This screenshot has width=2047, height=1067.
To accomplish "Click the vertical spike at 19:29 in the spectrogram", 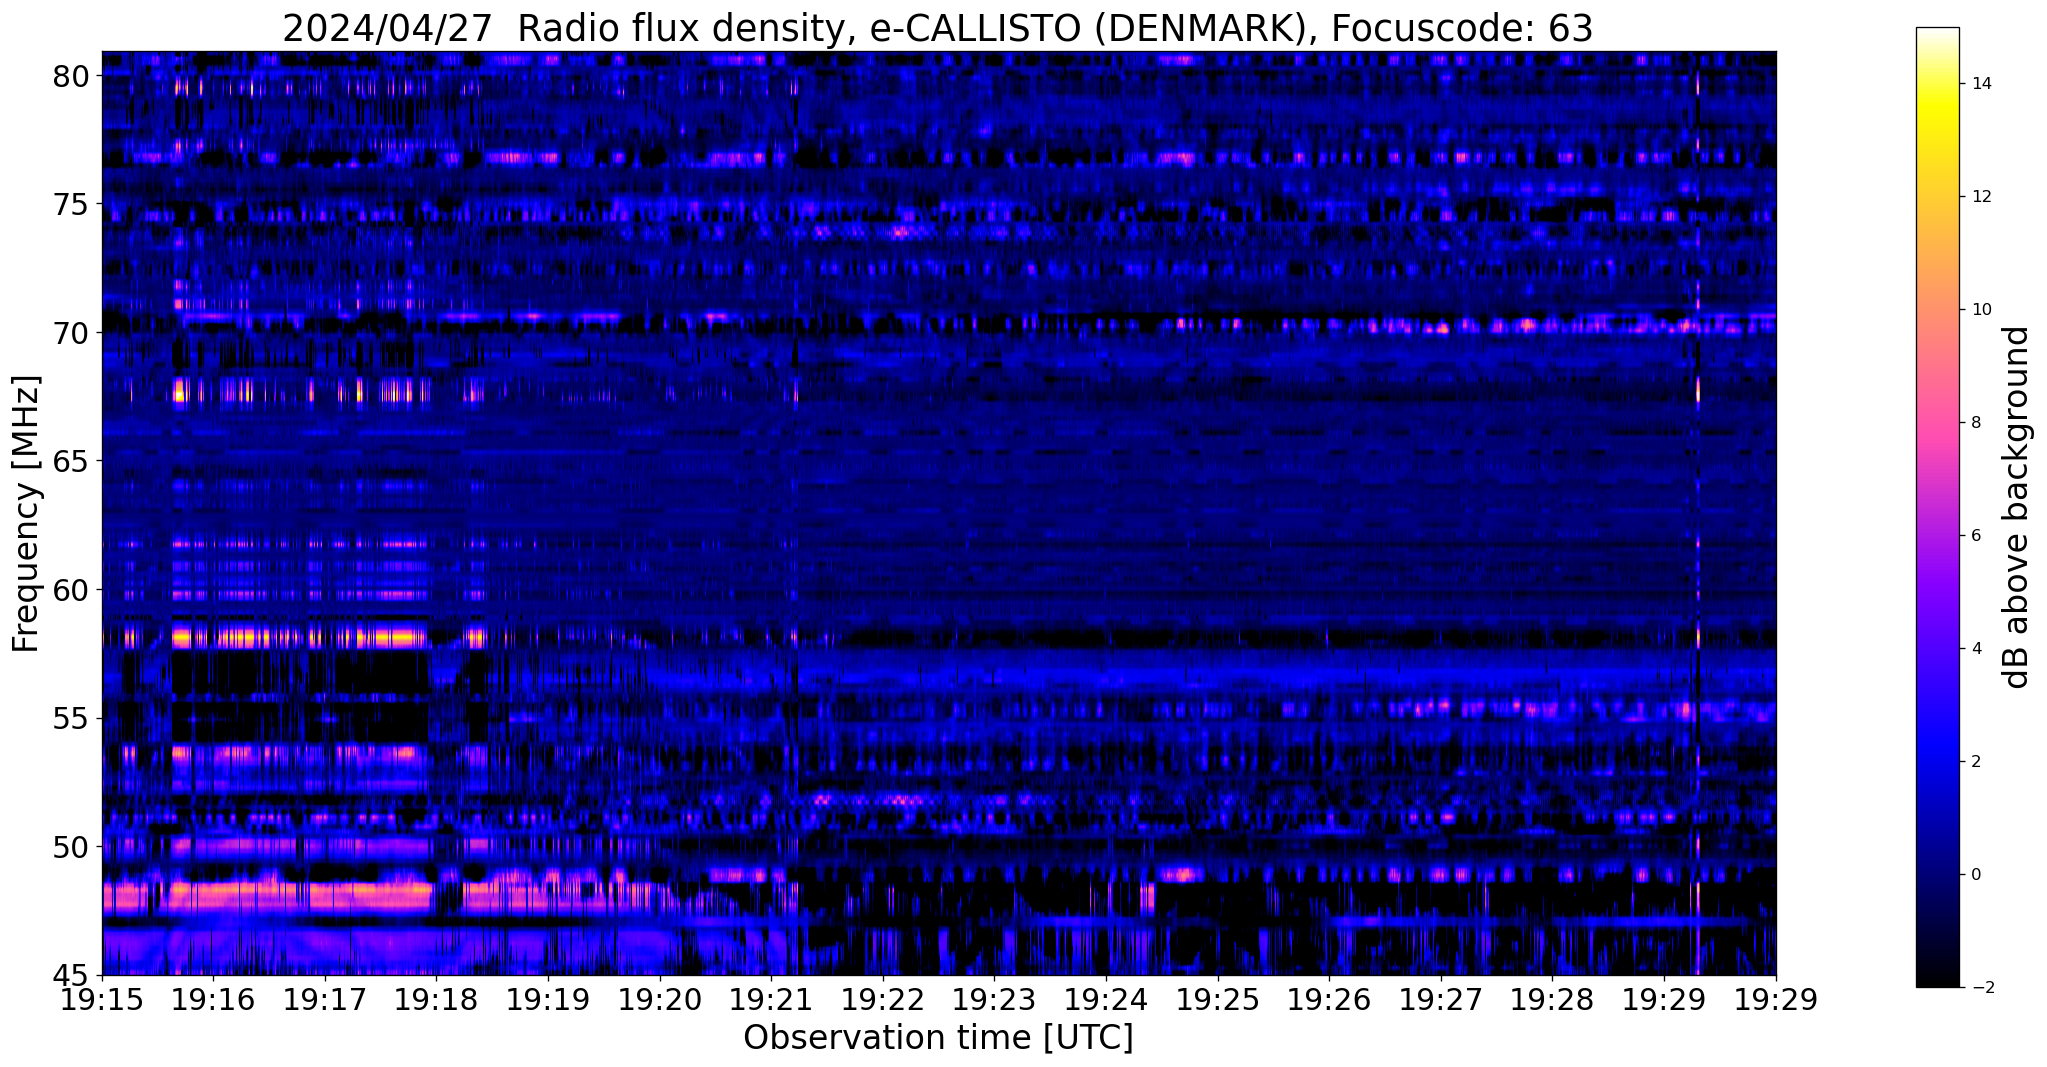I will [1698, 513].
